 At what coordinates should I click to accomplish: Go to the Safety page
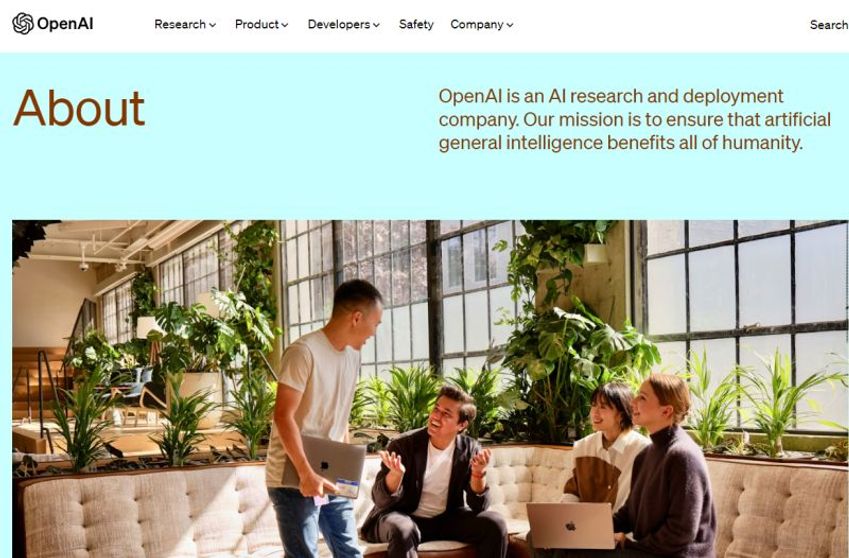pyautogui.click(x=416, y=24)
